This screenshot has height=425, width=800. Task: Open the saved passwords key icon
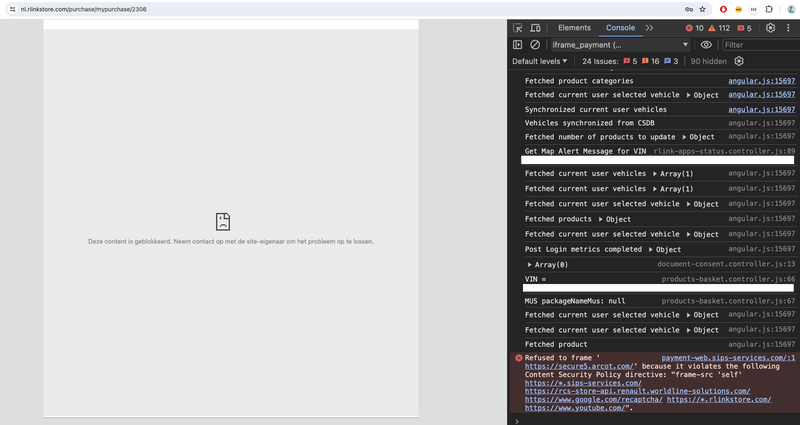coord(689,9)
